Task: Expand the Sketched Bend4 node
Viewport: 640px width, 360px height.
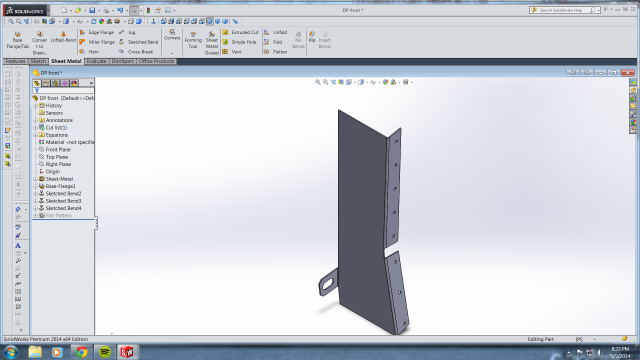Action: [36, 209]
